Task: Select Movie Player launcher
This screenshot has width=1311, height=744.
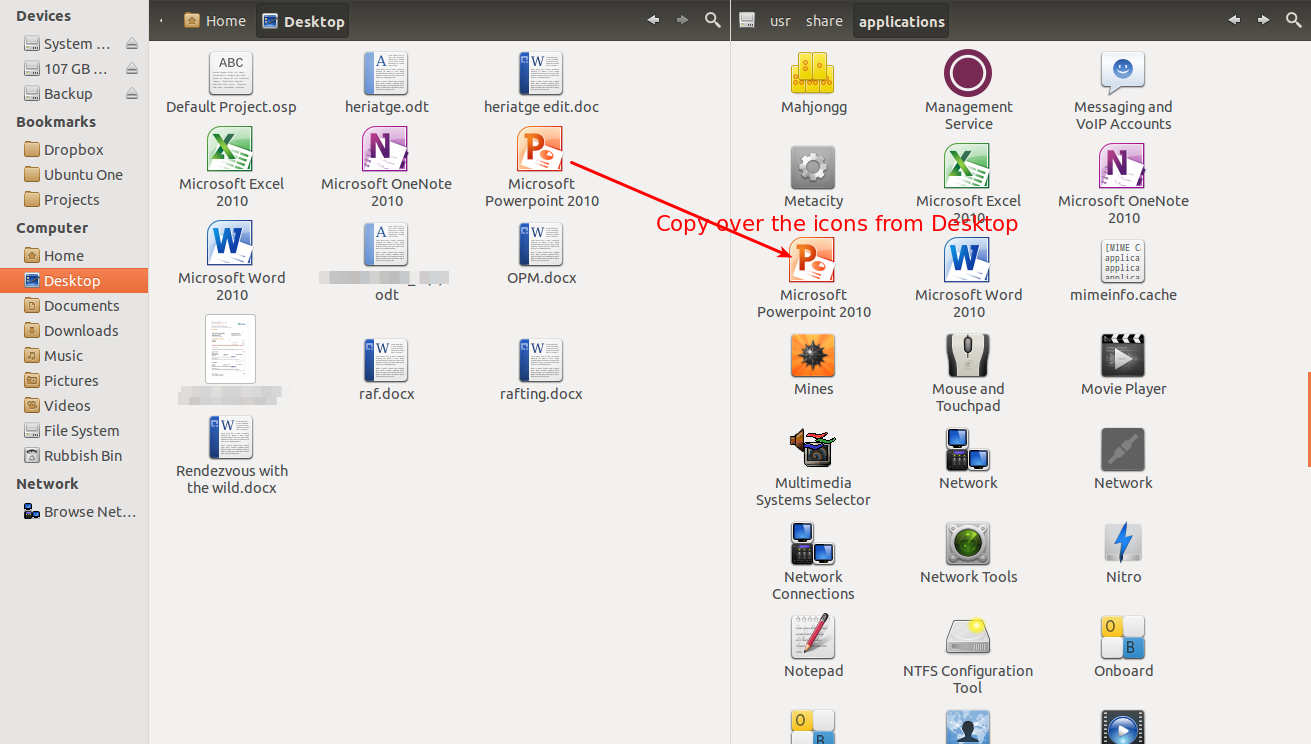Action: tap(1123, 355)
